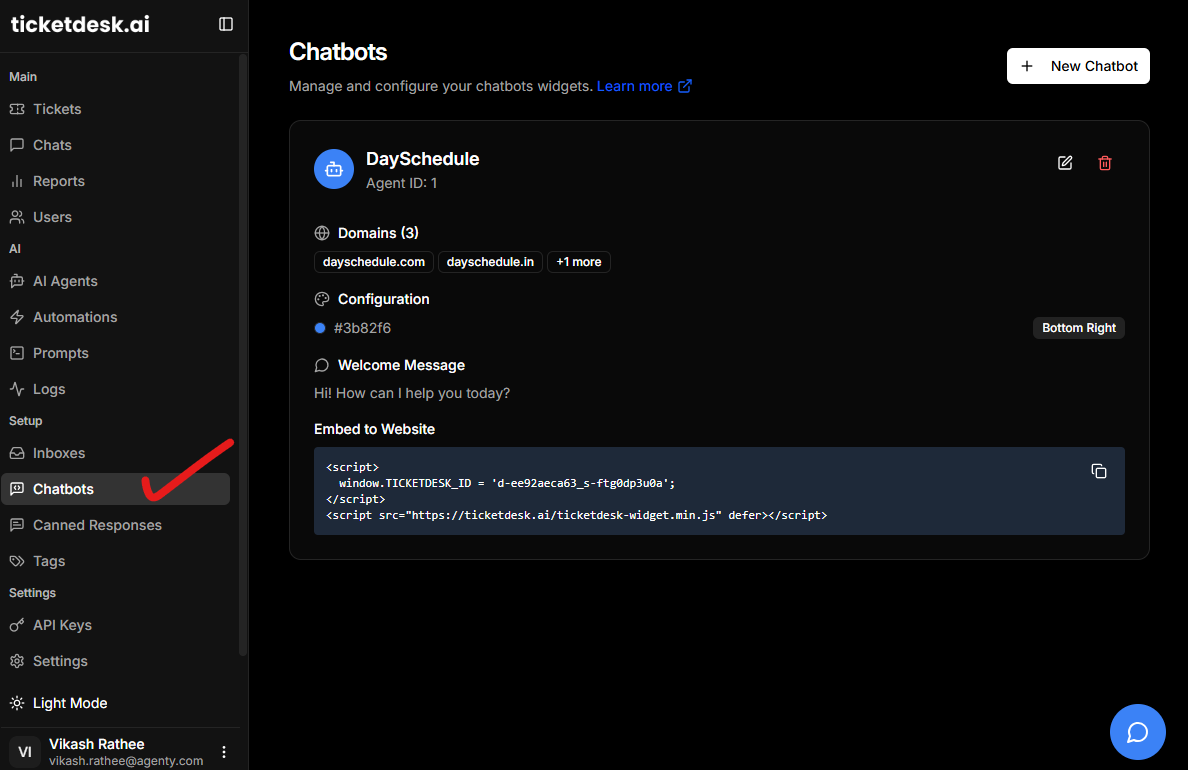Open Tickets from the sidebar
This screenshot has height=770, width=1188.
tap(57, 109)
